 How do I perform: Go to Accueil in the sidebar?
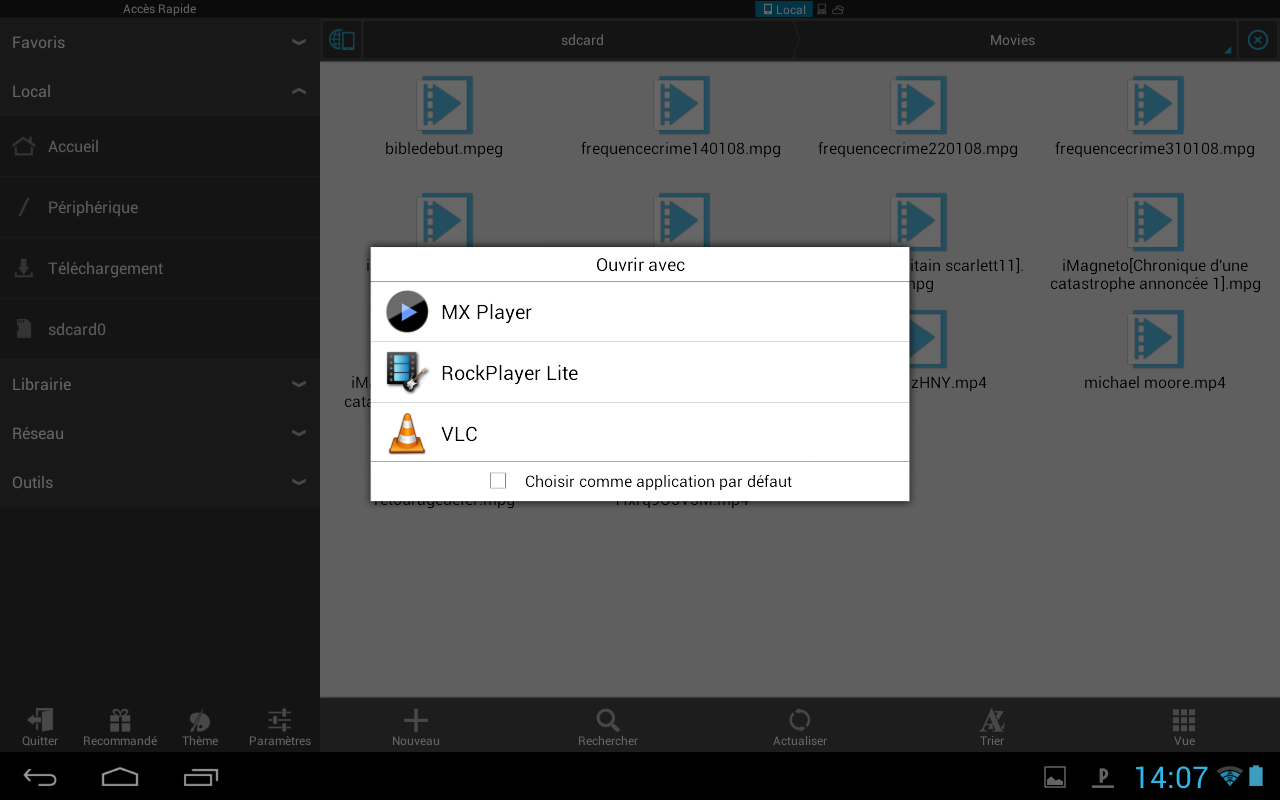point(160,146)
